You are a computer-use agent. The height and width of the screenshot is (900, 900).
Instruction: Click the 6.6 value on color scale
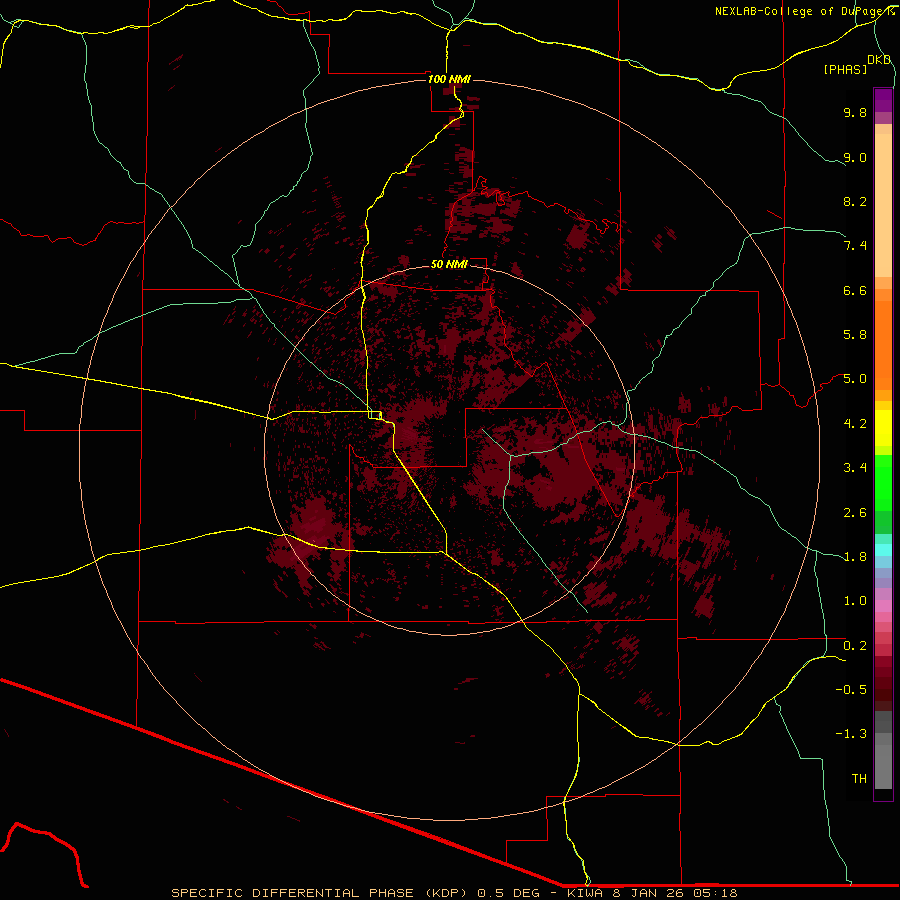(855, 290)
